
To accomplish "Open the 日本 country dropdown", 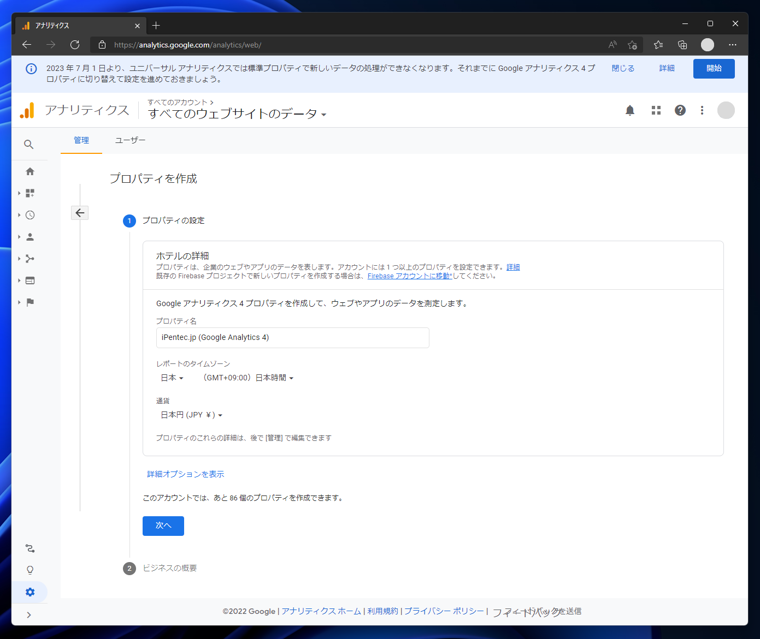I will pos(172,378).
